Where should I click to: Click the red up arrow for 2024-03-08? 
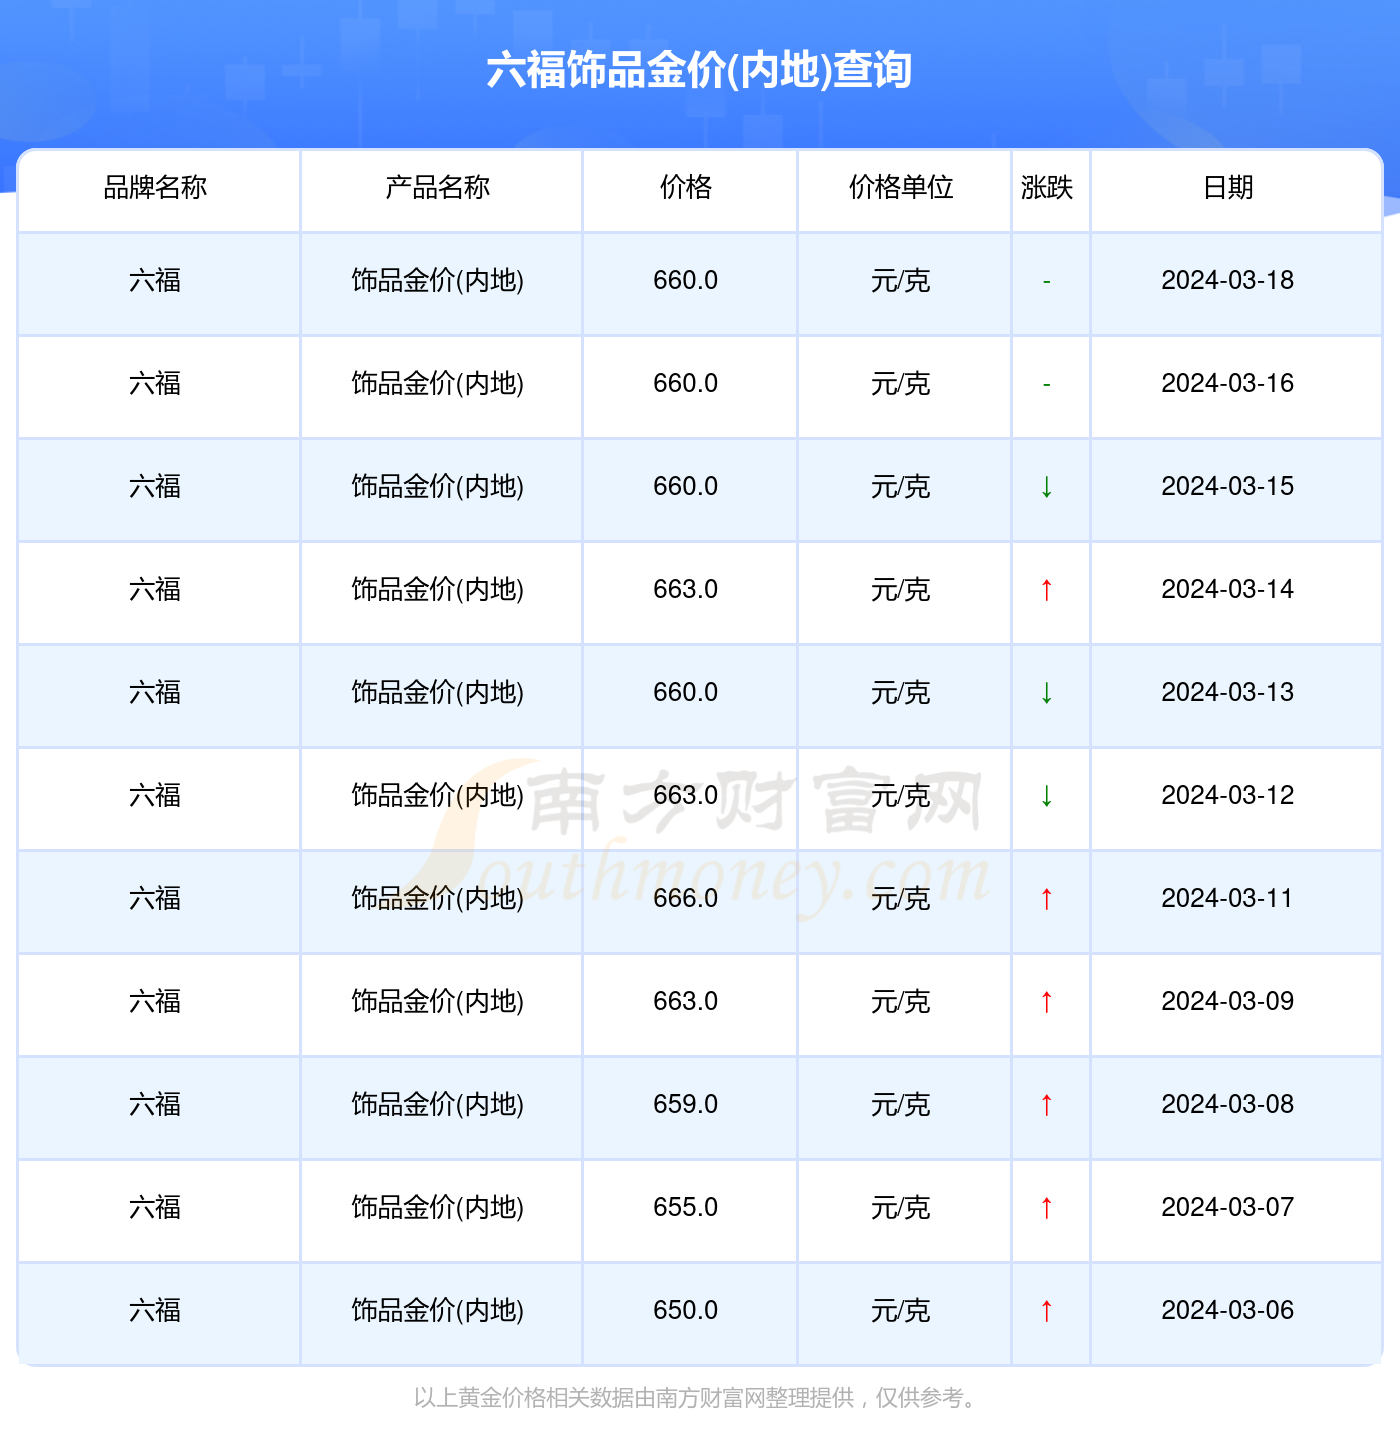[x=1047, y=1105]
